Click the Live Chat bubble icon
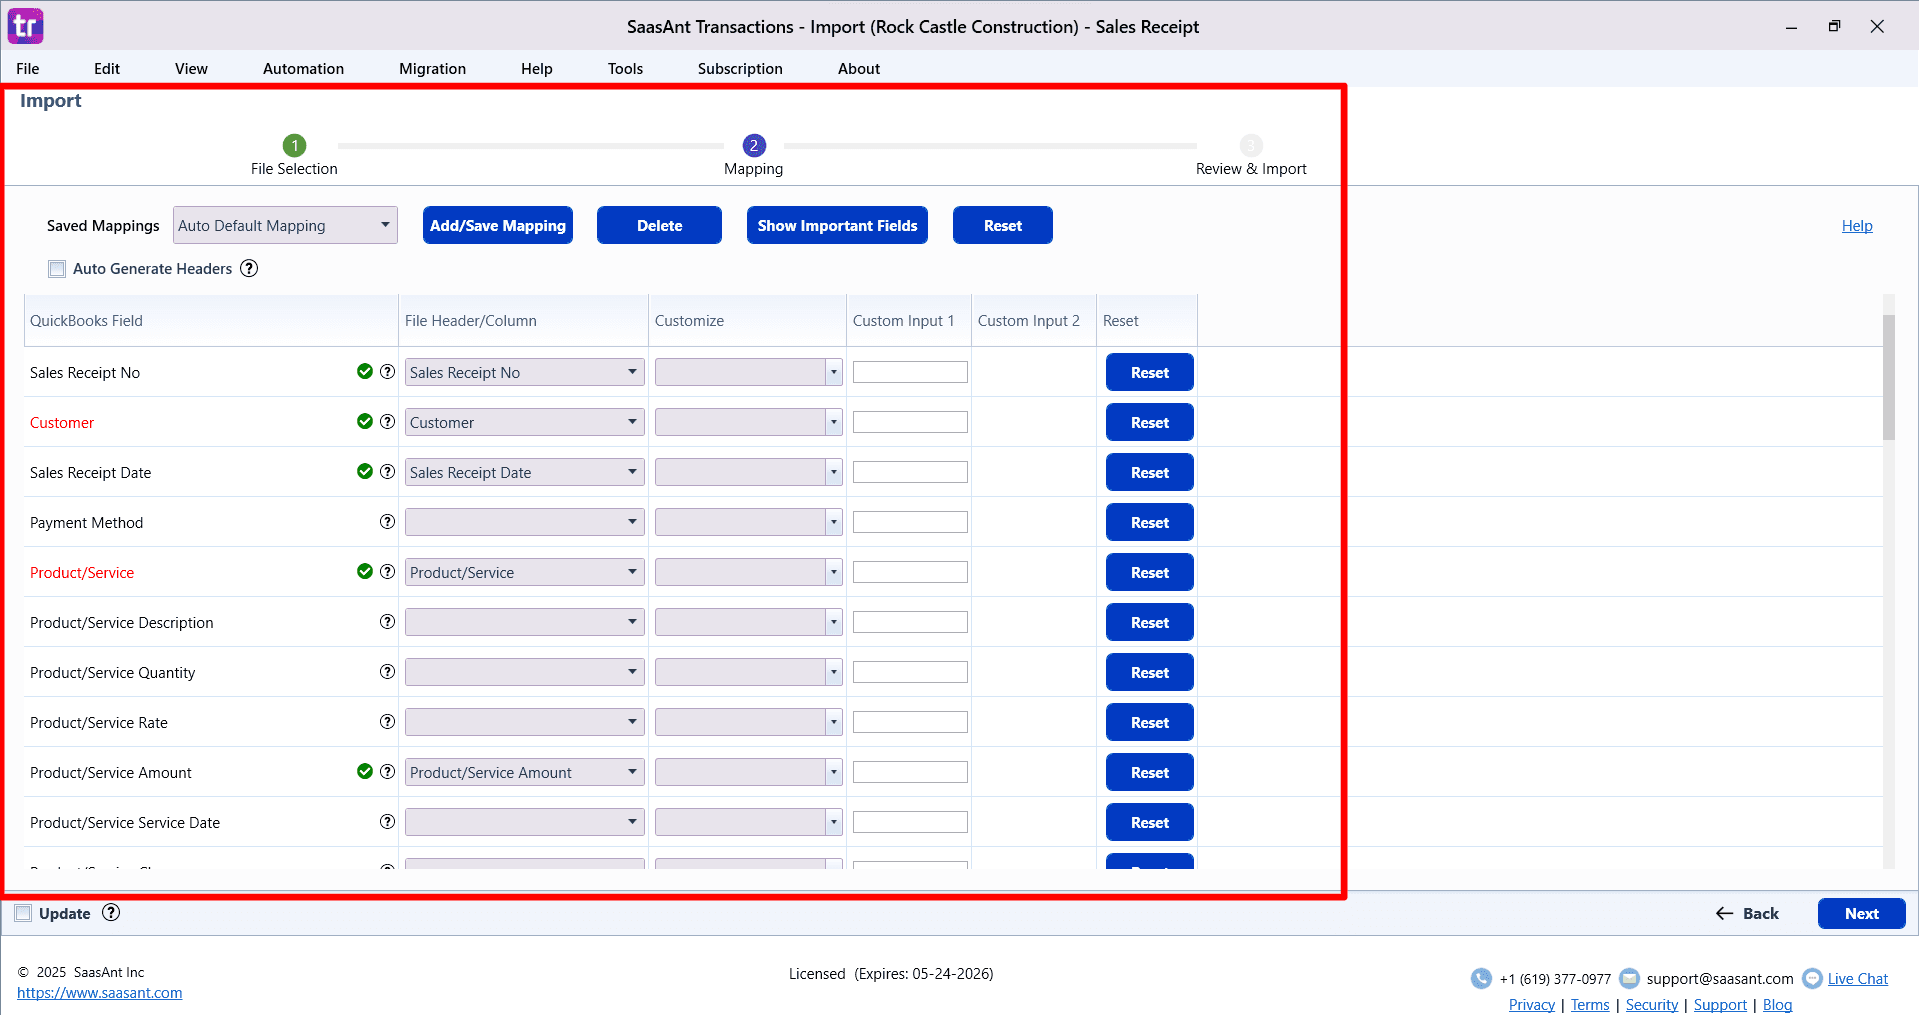This screenshot has width=1919, height=1015. tap(1811, 978)
